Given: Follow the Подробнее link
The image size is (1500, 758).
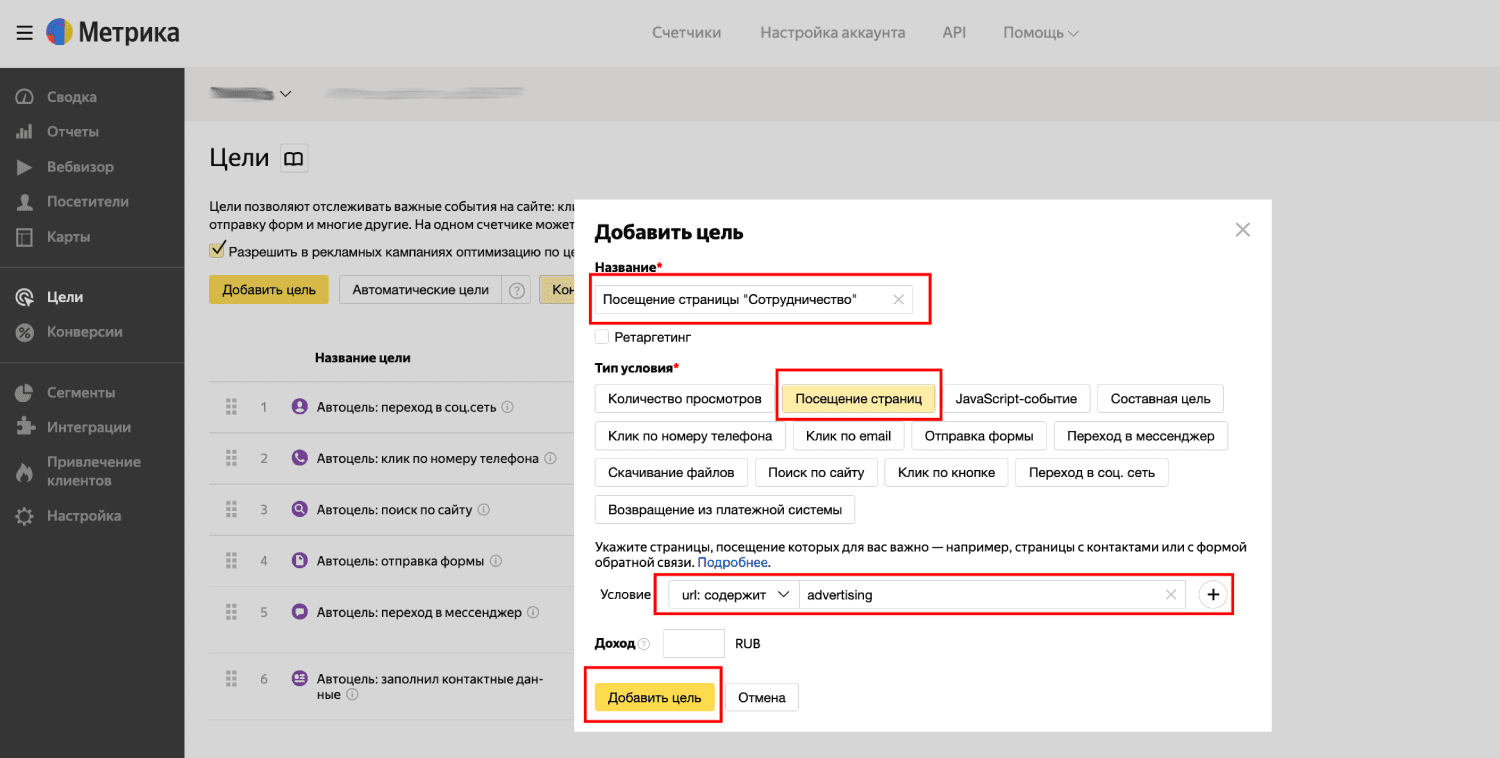Looking at the screenshot, I should click(732, 563).
